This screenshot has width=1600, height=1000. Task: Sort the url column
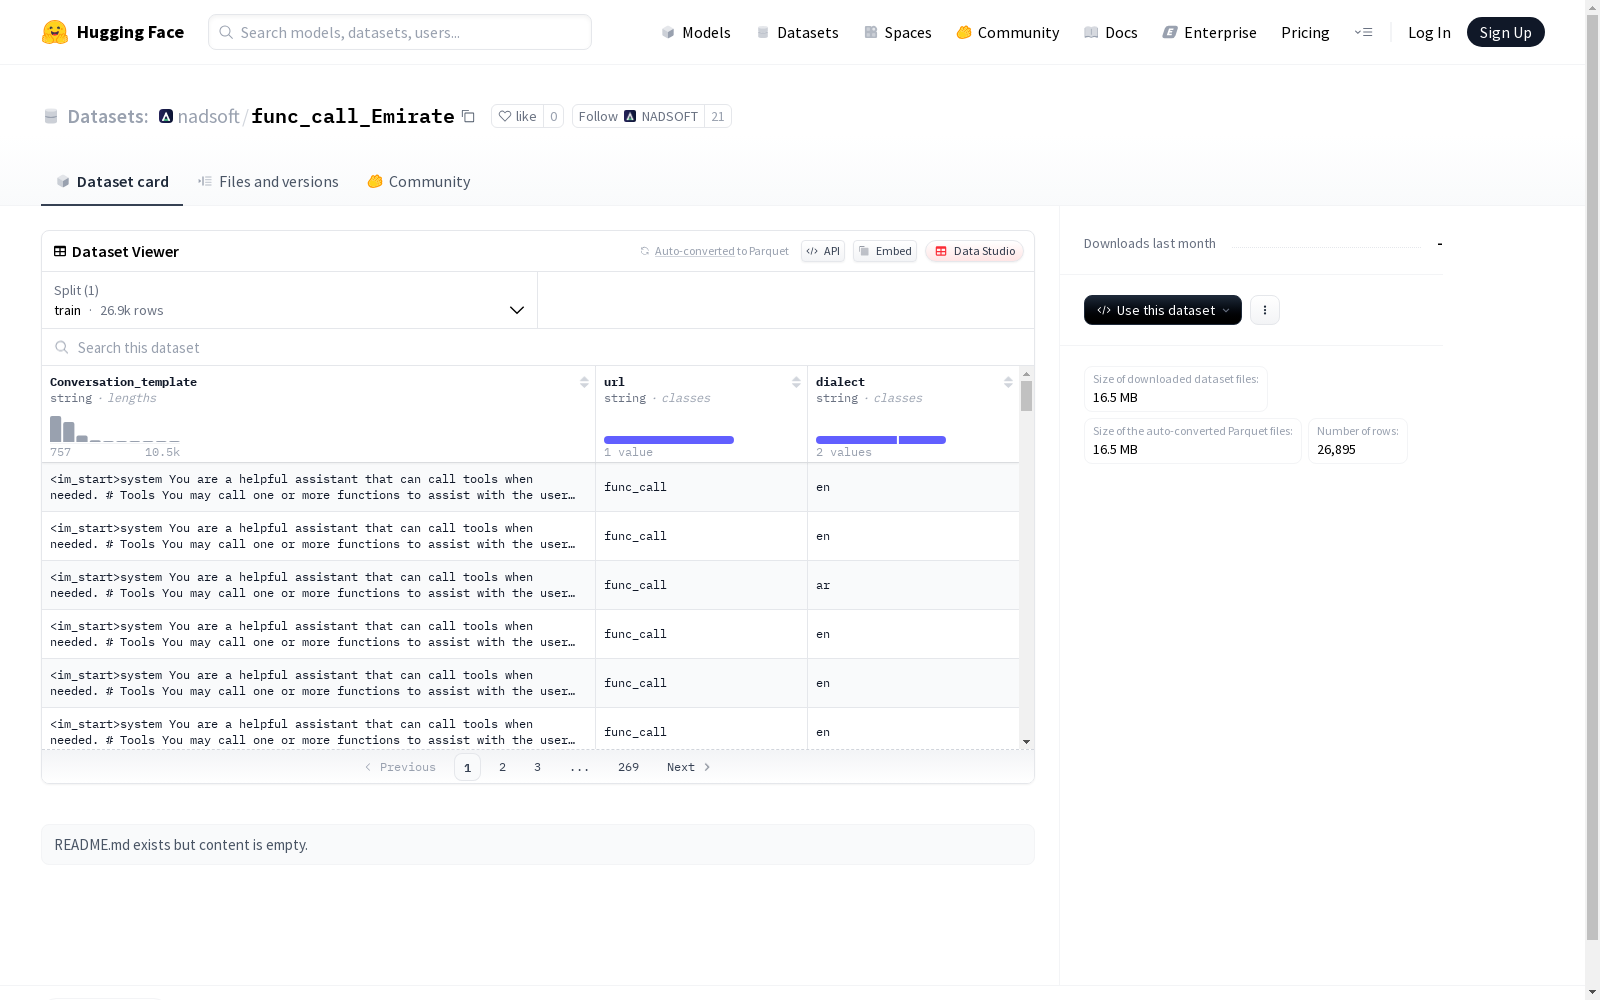(796, 382)
